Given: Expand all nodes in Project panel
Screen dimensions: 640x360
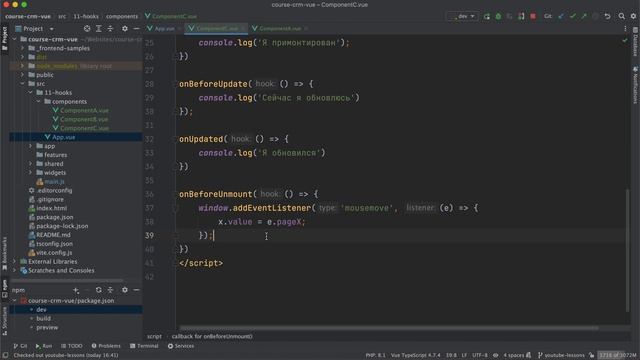Looking at the screenshot, I should [99, 29].
